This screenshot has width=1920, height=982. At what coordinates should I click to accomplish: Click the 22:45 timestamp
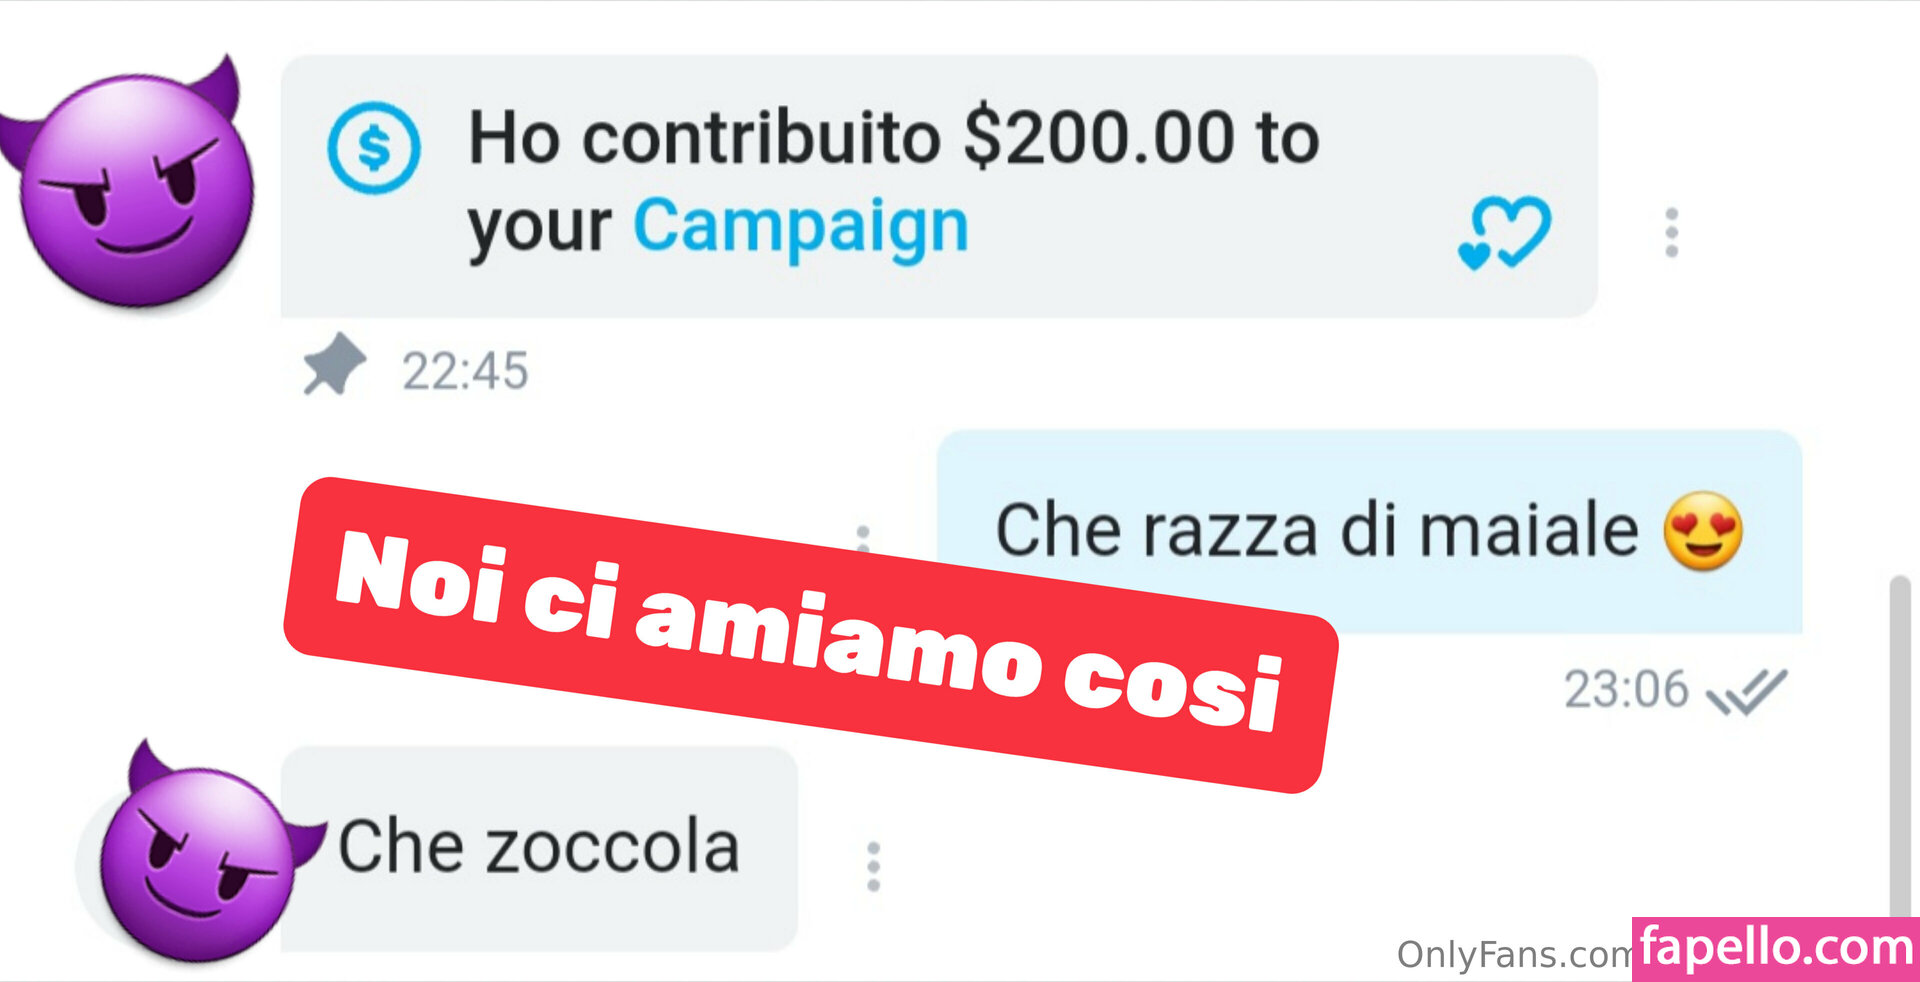[x=465, y=371]
